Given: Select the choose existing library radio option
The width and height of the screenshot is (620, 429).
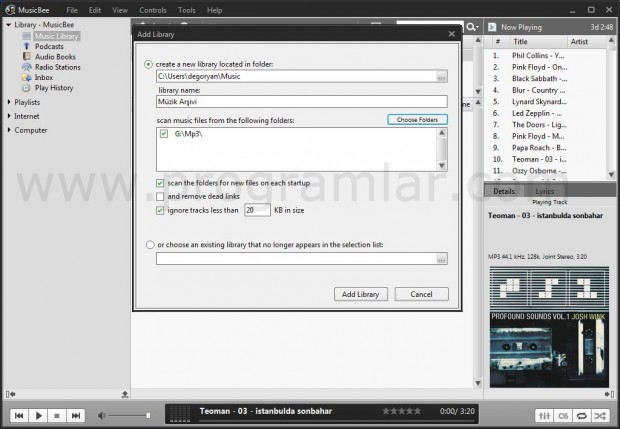Looking at the screenshot, I should pyautogui.click(x=149, y=244).
